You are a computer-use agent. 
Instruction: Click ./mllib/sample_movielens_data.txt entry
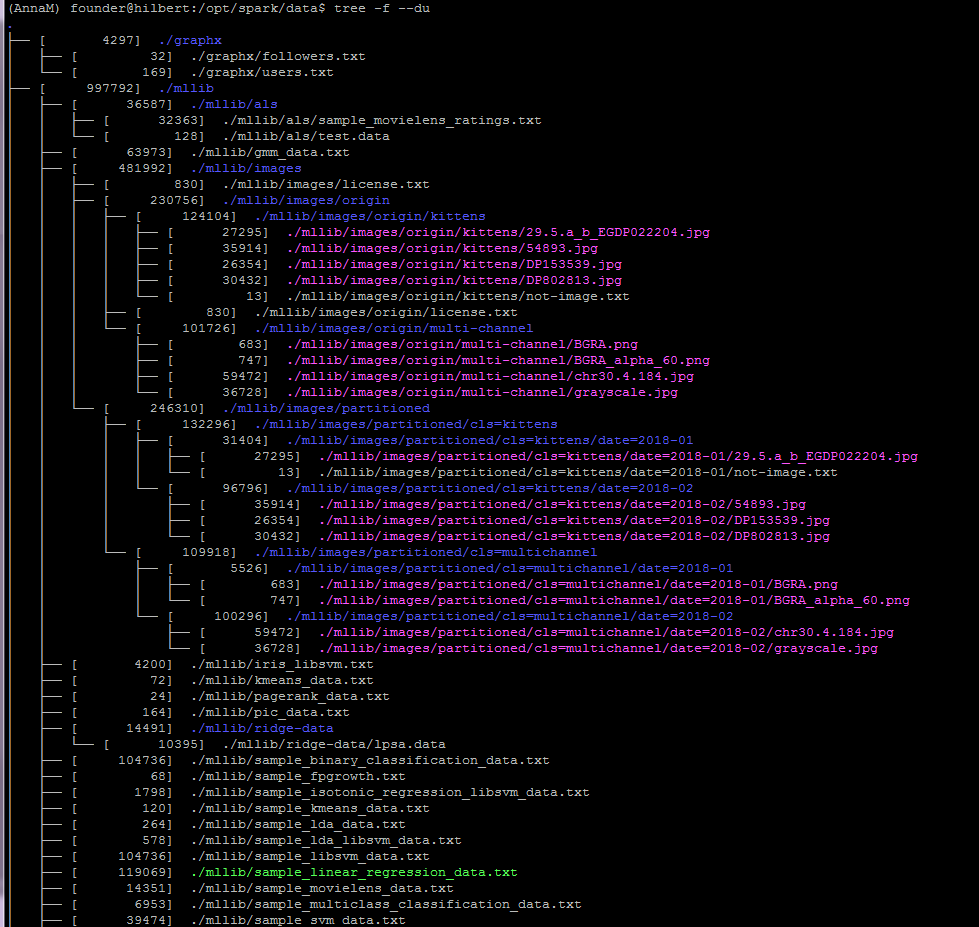322,888
